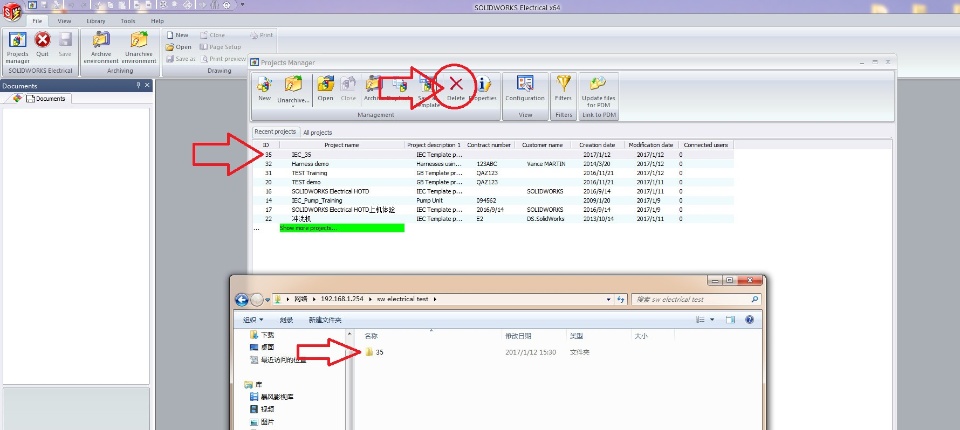Open address bar history dropdown in Explorer
Image resolution: width=960 pixels, height=430 pixels.
tap(609, 300)
